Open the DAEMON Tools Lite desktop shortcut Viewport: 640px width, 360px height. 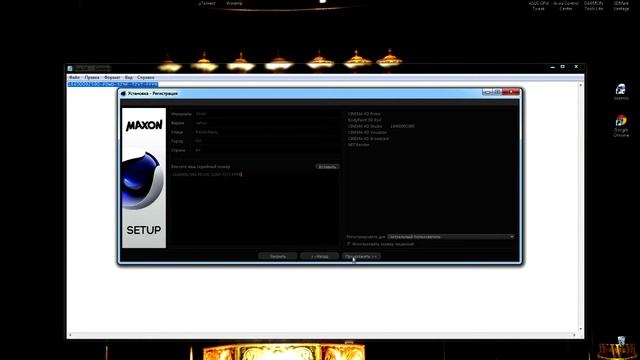tap(593, 5)
